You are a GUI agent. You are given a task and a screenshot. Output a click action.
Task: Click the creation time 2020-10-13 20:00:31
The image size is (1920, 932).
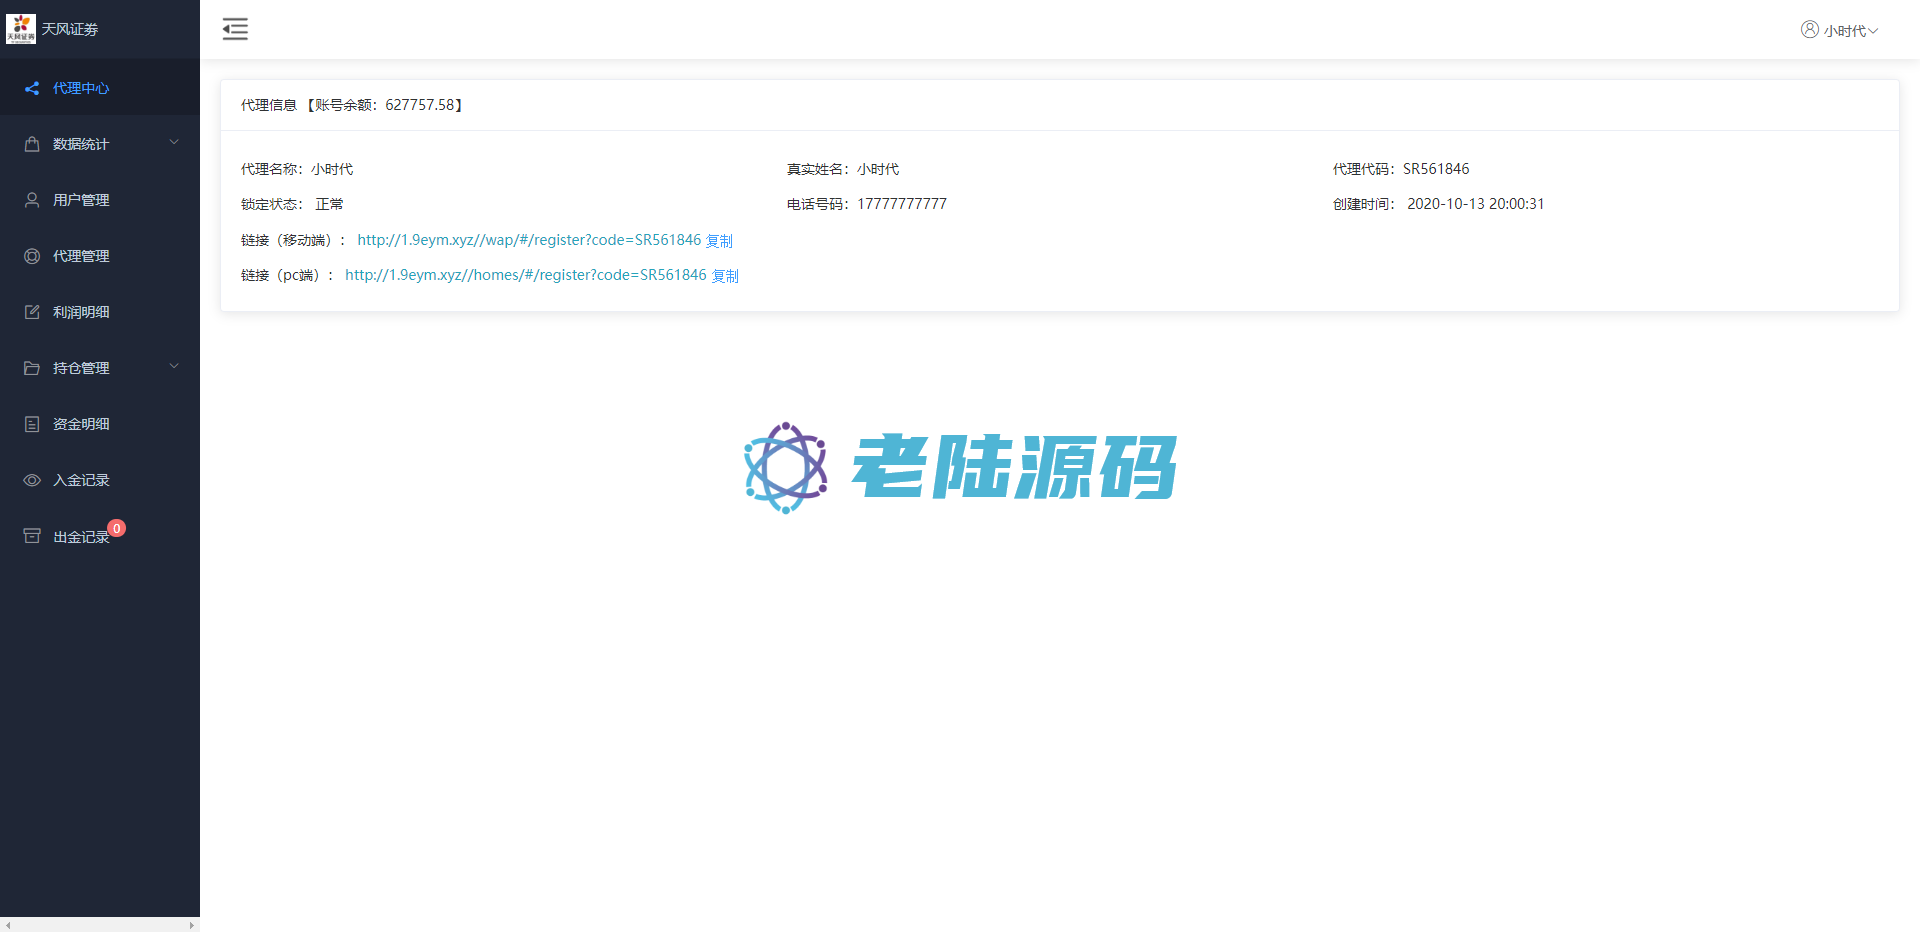[1476, 204]
